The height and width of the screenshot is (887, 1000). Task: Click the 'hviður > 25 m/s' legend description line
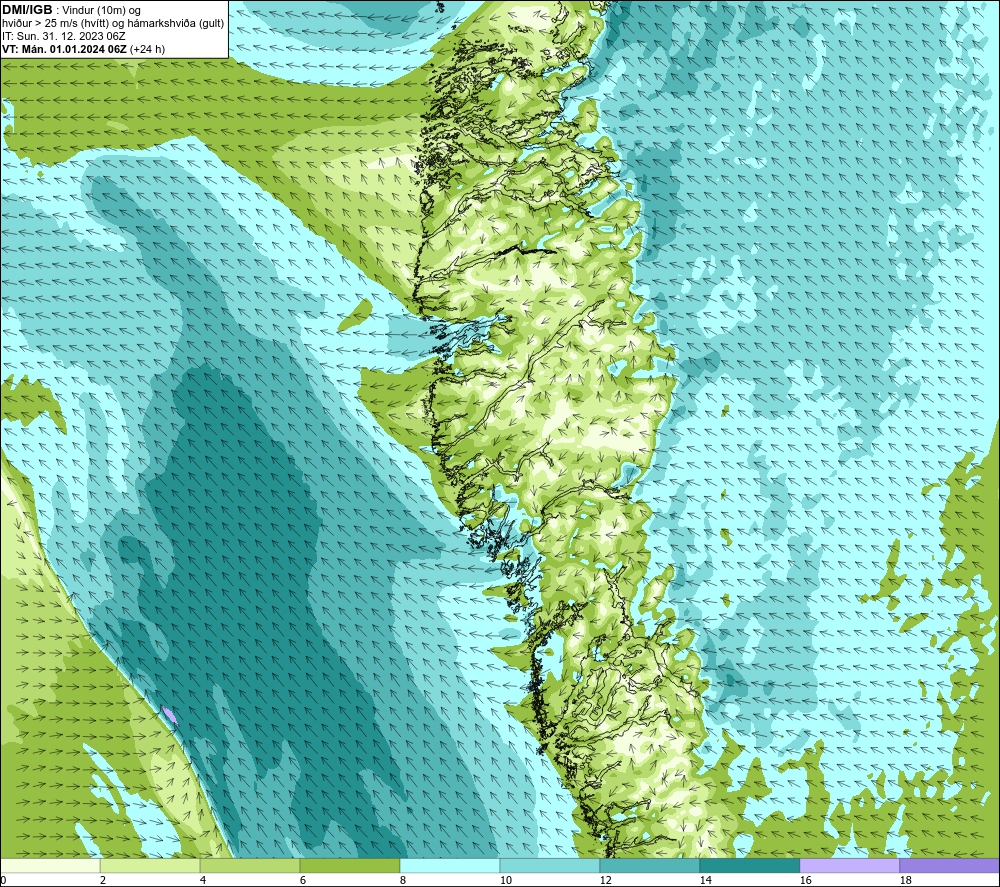113,23
